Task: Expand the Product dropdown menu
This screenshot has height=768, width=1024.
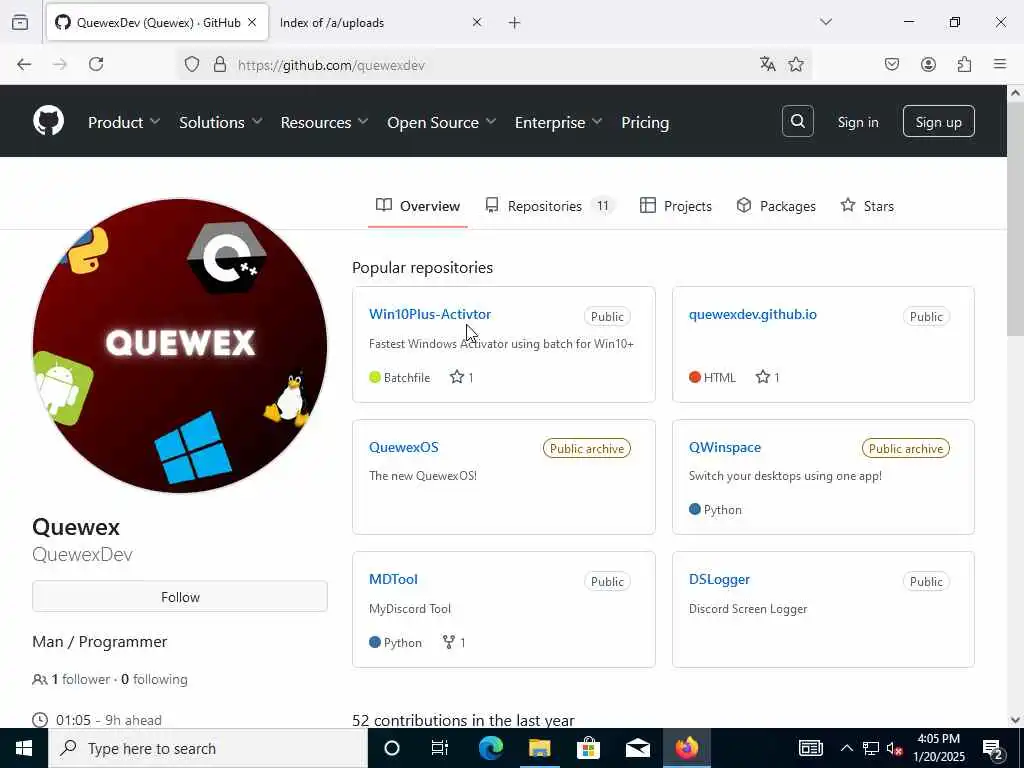Action: [124, 122]
